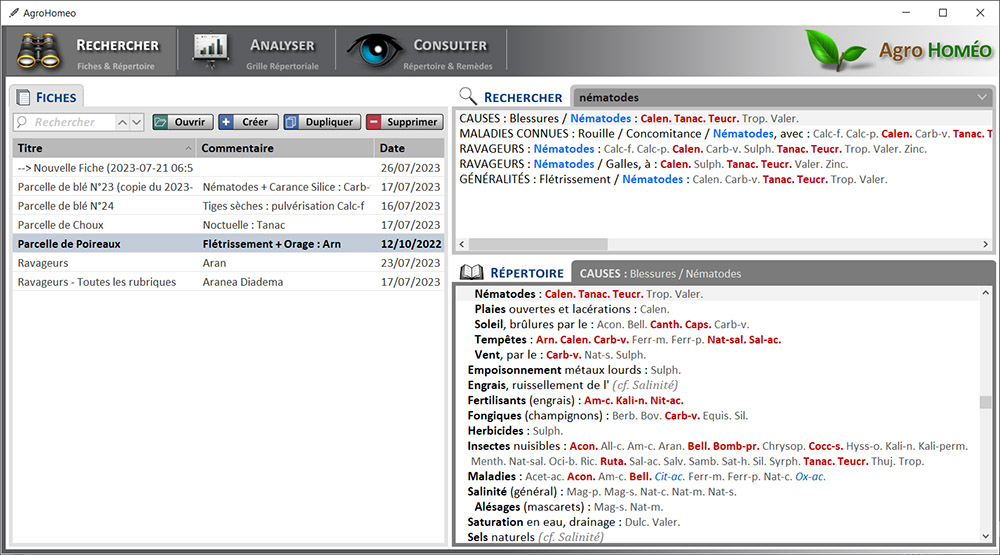This screenshot has width=1000, height=555.
Task: Click the RAVAGEURS : Nématodes : Calc-f result
Action: tap(693, 149)
